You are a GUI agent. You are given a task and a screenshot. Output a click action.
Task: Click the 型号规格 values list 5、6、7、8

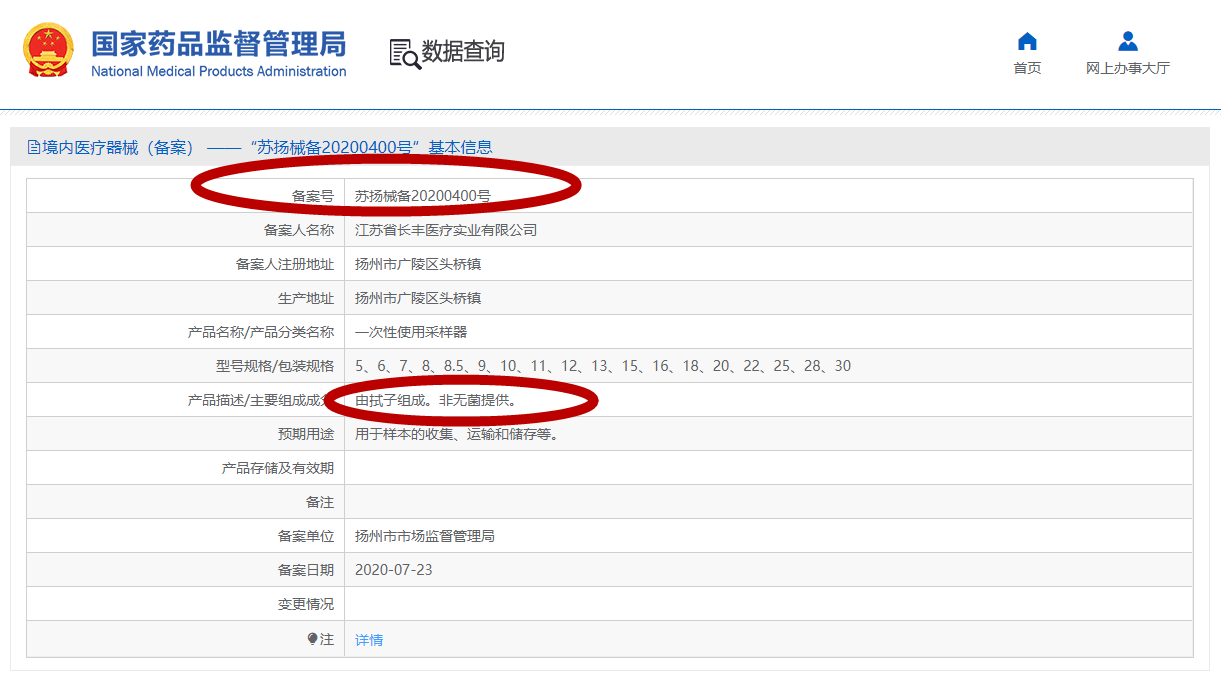603,366
